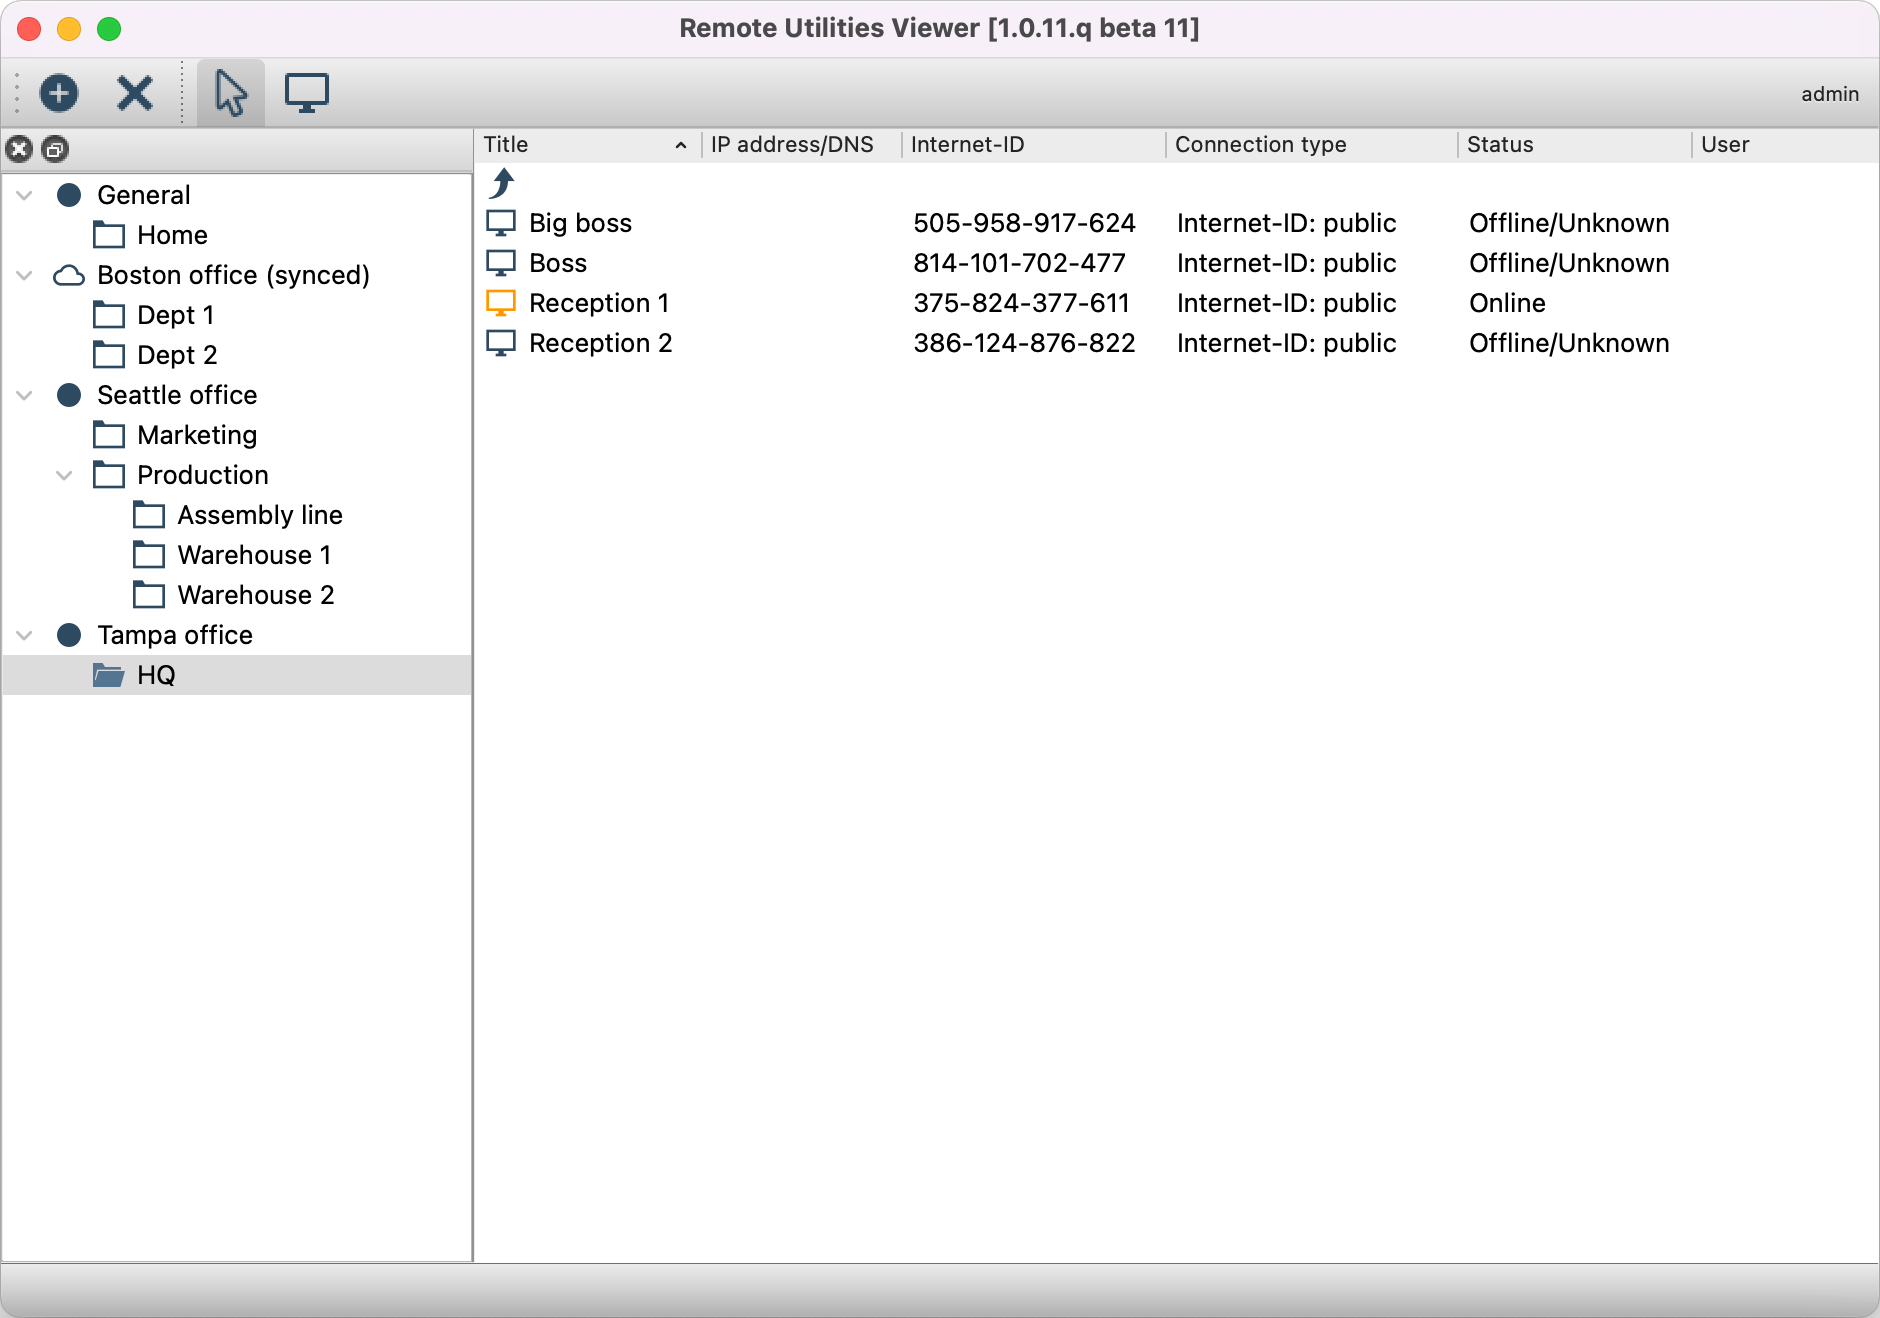The height and width of the screenshot is (1318, 1880).
Task: Select the monitor view mode tool
Action: (x=306, y=93)
